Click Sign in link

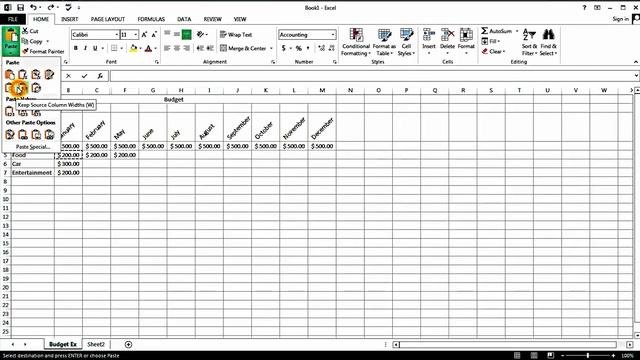point(620,19)
